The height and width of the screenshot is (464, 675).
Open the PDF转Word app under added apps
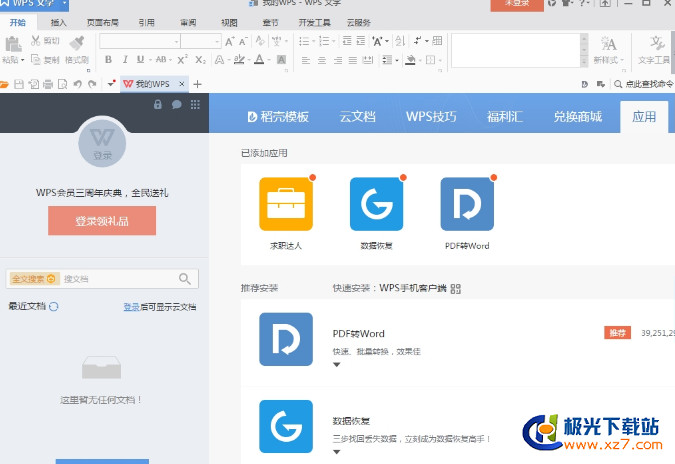pyautogui.click(x=467, y=204)
